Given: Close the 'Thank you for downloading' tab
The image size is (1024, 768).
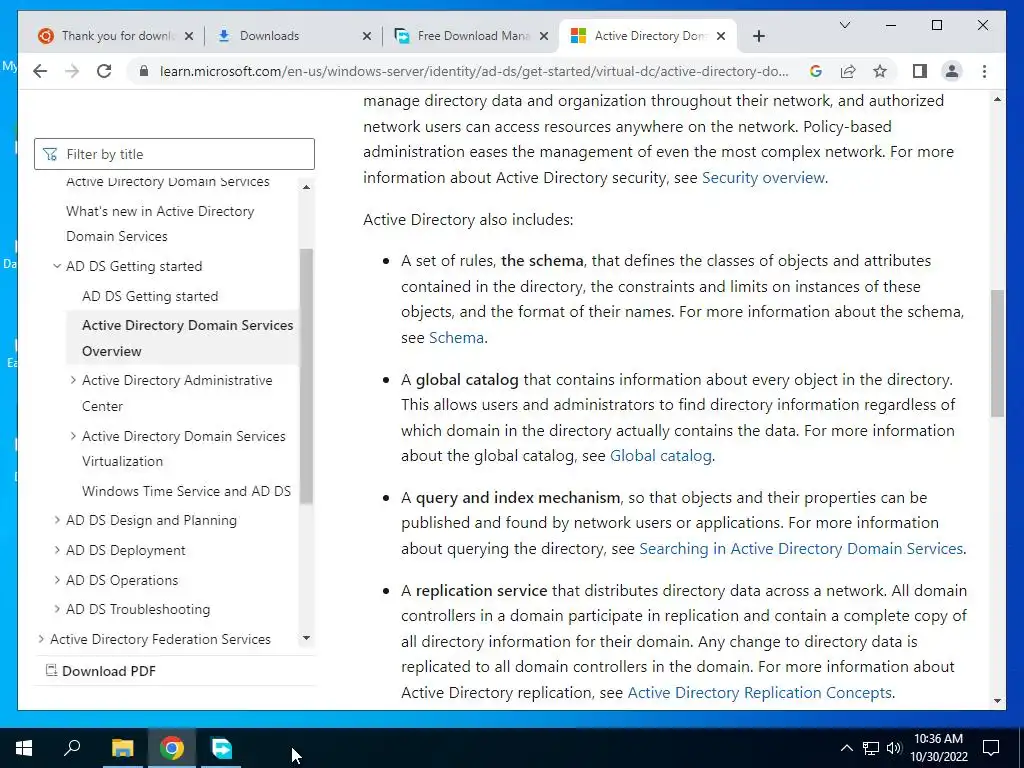Looking at the screenshot, I should (x=189, y=36).
